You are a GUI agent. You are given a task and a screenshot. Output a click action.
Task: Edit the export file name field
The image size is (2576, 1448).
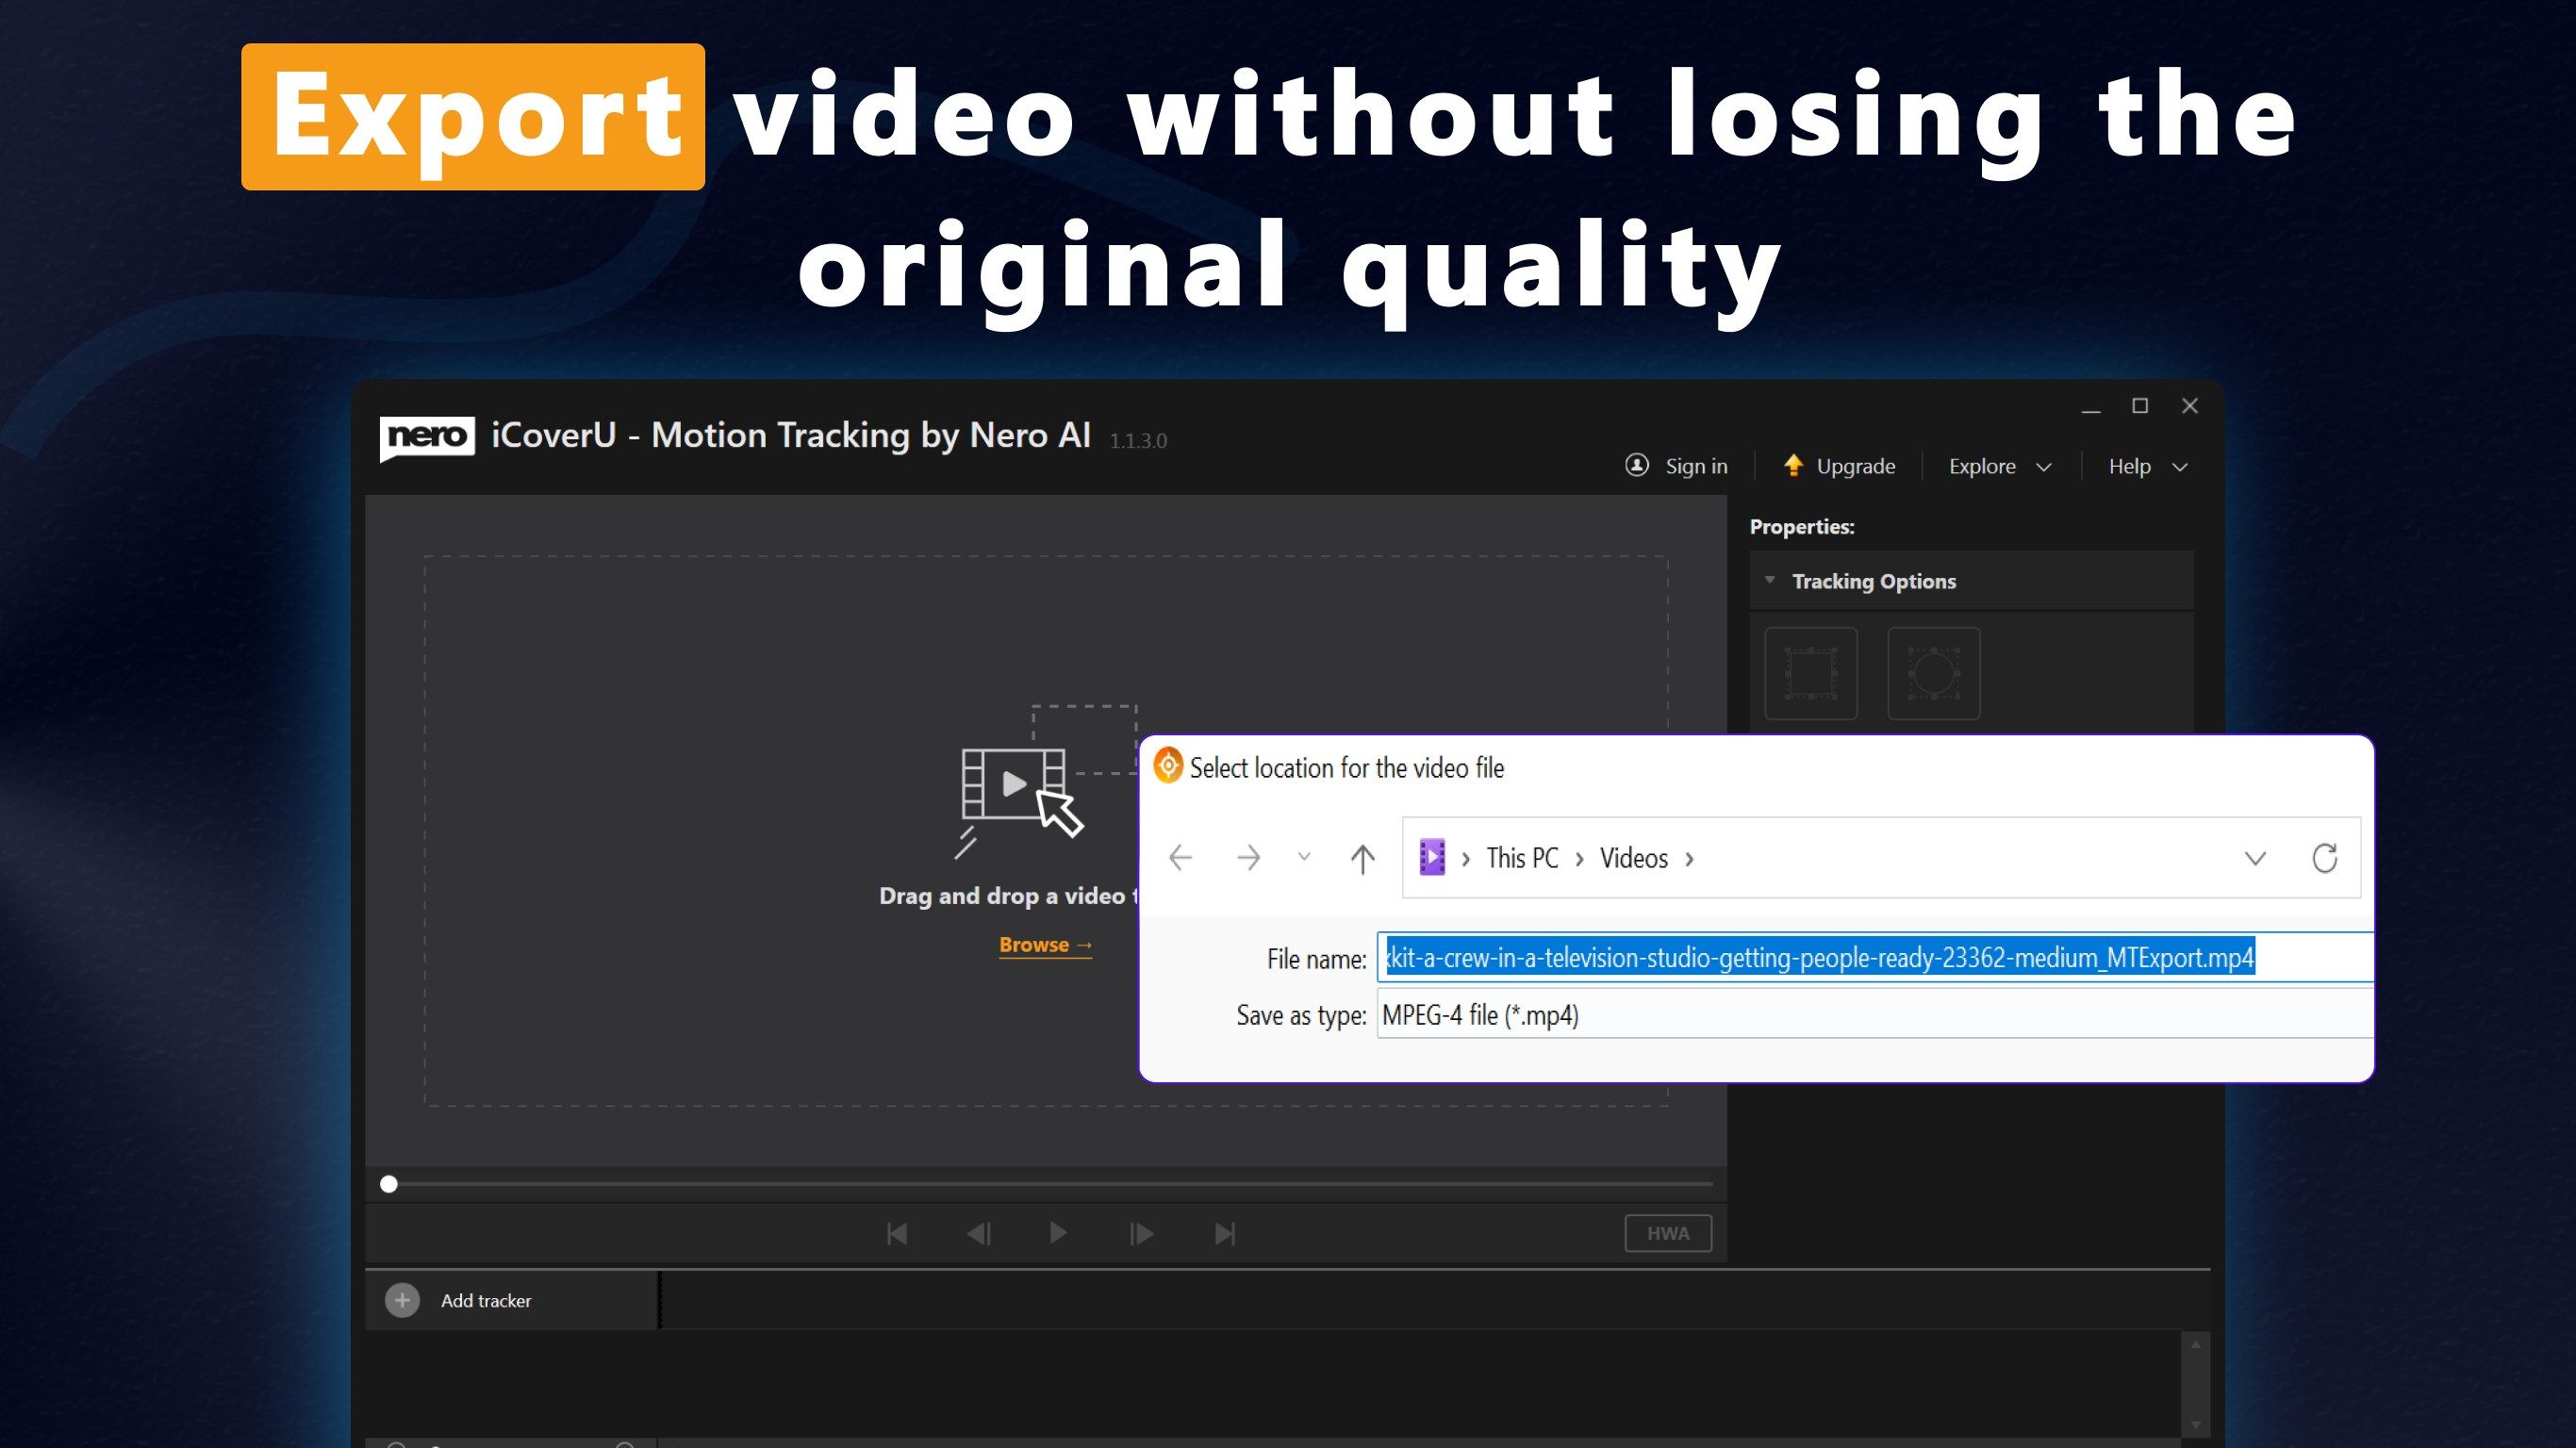point(1821,958)
